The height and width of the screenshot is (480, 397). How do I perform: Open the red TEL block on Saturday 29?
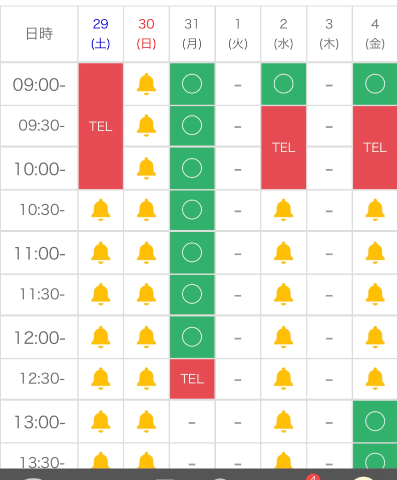click(x=101, y=126)
